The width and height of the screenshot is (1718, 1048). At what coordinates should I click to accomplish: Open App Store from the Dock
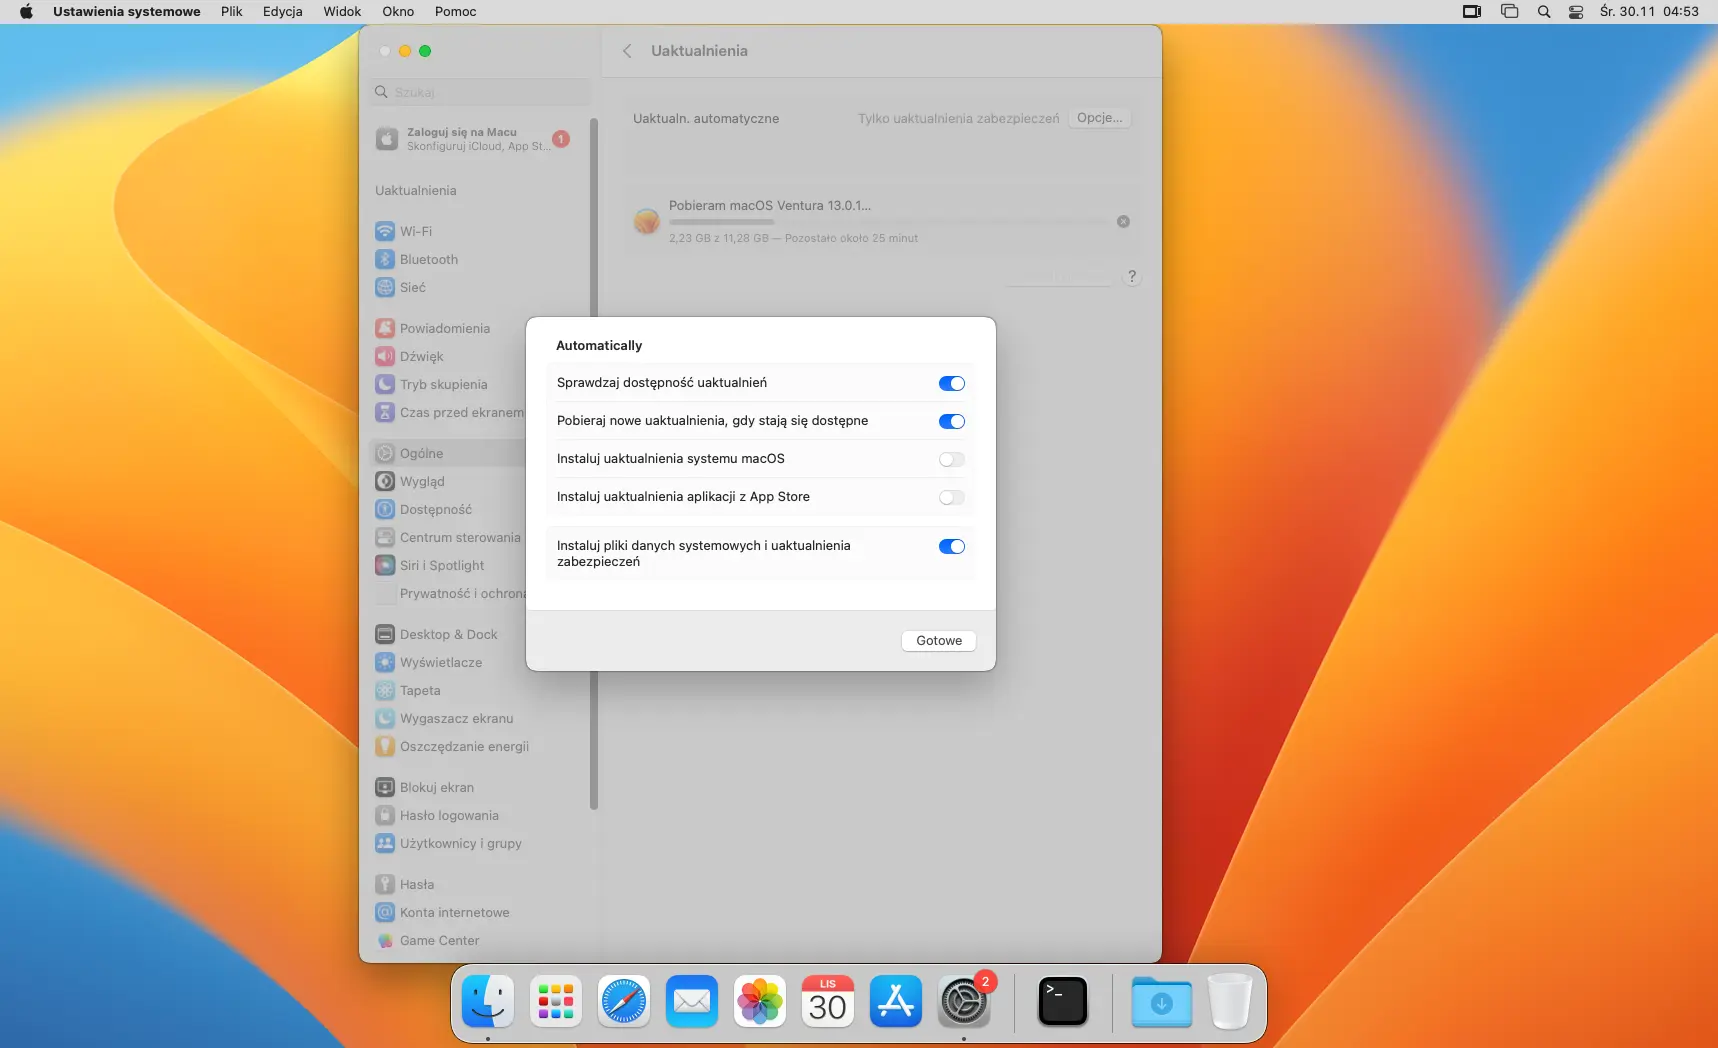click(x=896, y=1001)
